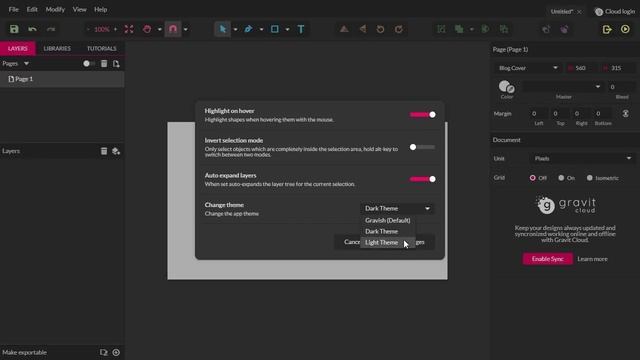Click the delete page trash icon
This screenshot has height=360, width=640.
104,64
